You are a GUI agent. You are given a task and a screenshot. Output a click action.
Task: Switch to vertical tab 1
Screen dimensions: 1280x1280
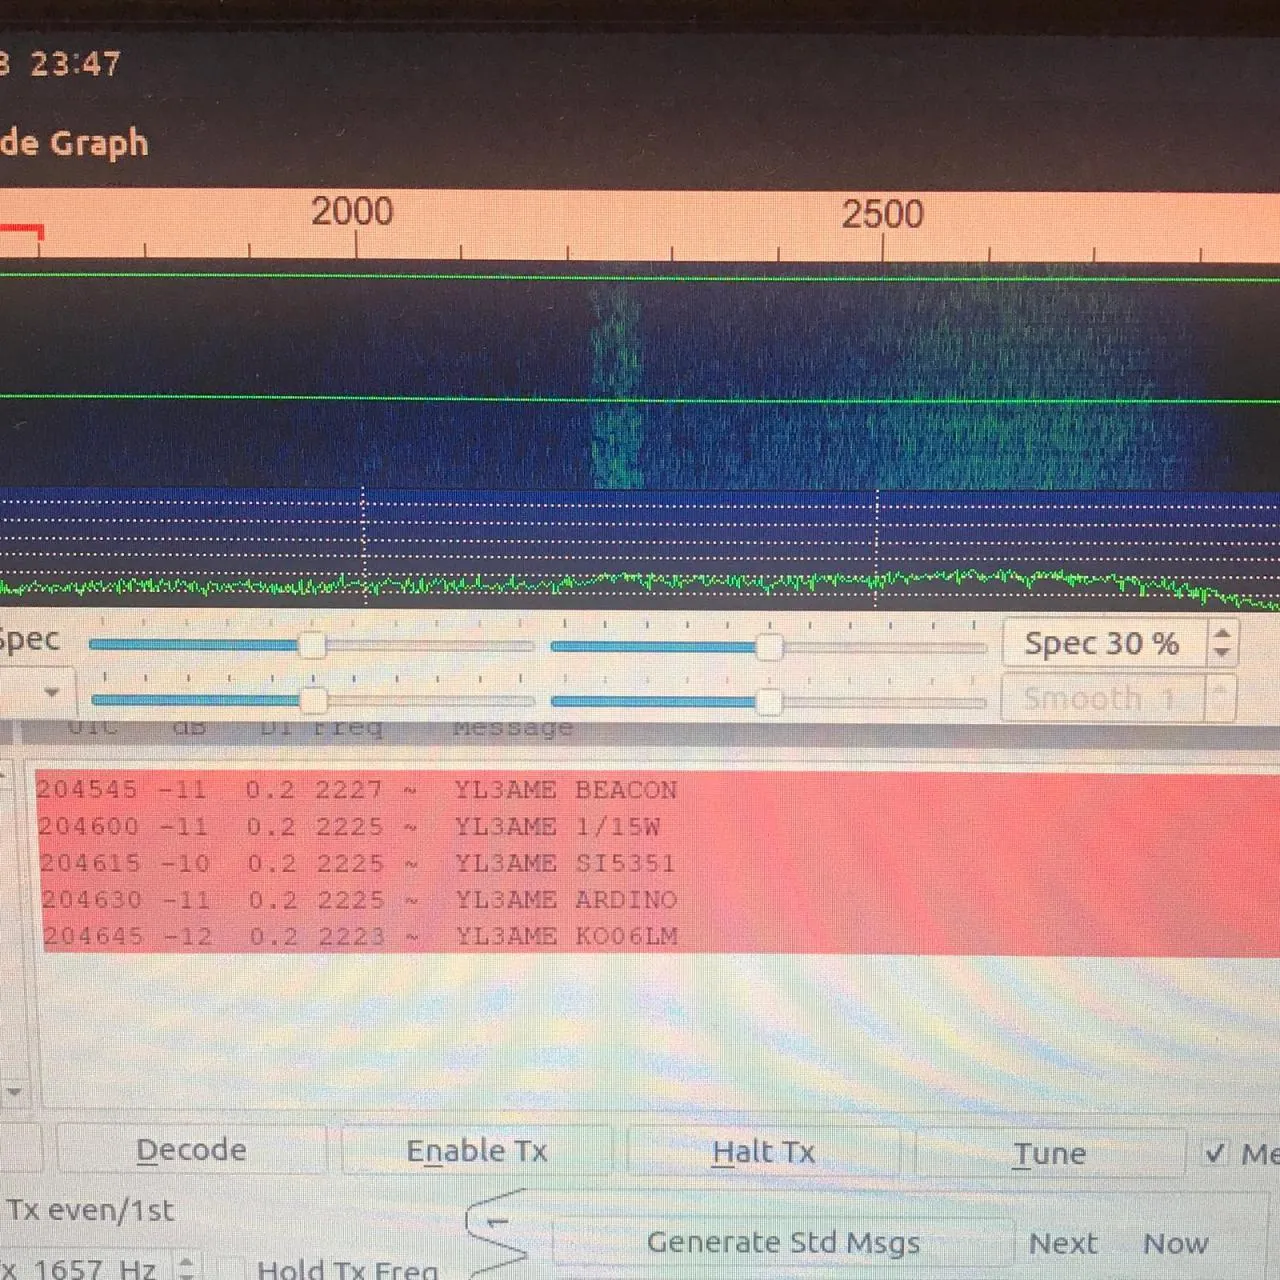[496, 1224]
